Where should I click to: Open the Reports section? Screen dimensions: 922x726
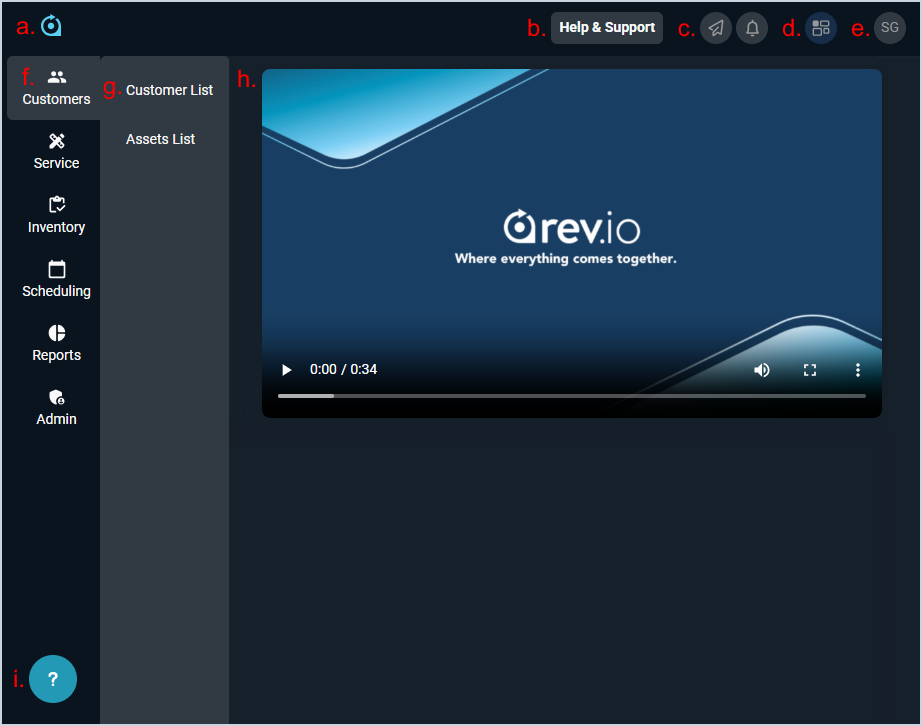pos(56,344)
